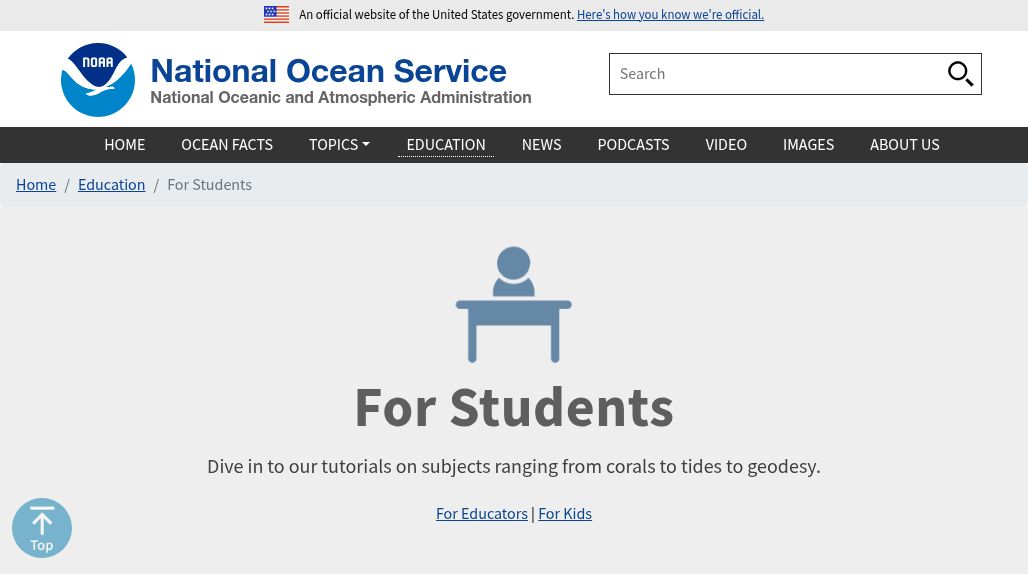Navigate to OCEAN FACTS

pyautogui.click(x=227, y=144)
